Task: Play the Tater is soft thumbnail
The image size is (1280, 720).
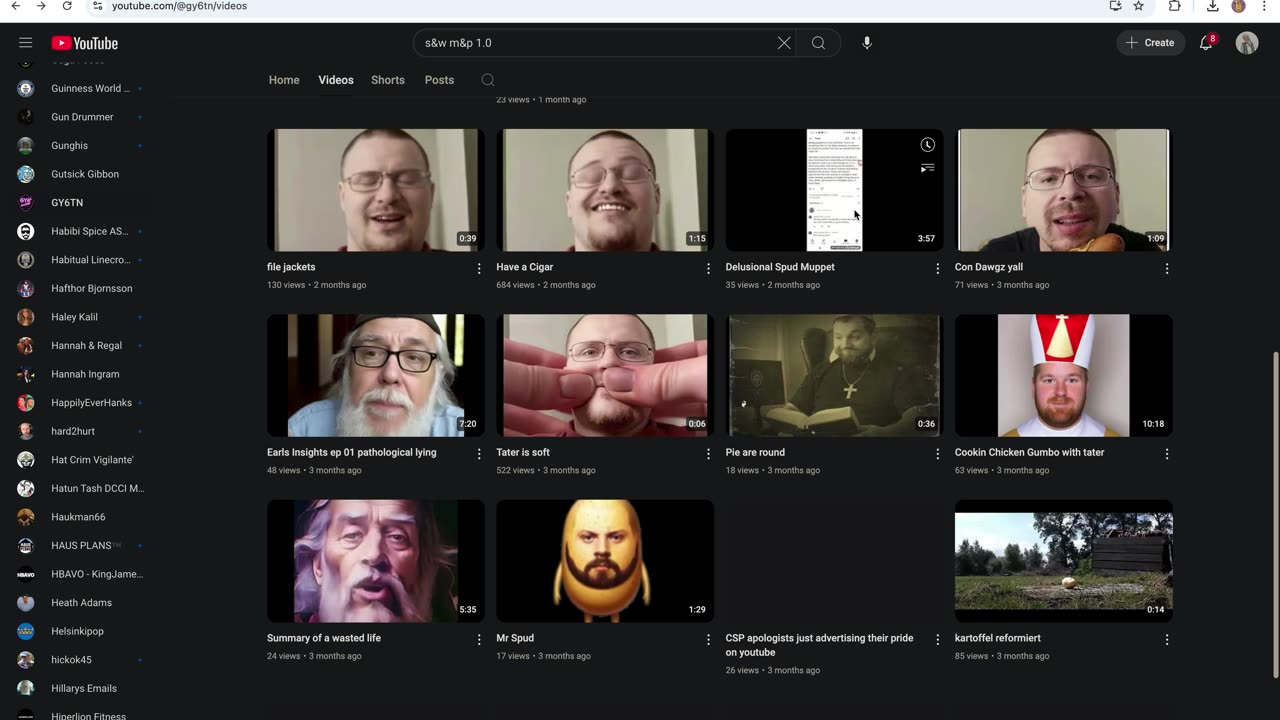Action: tap(605, 375)
